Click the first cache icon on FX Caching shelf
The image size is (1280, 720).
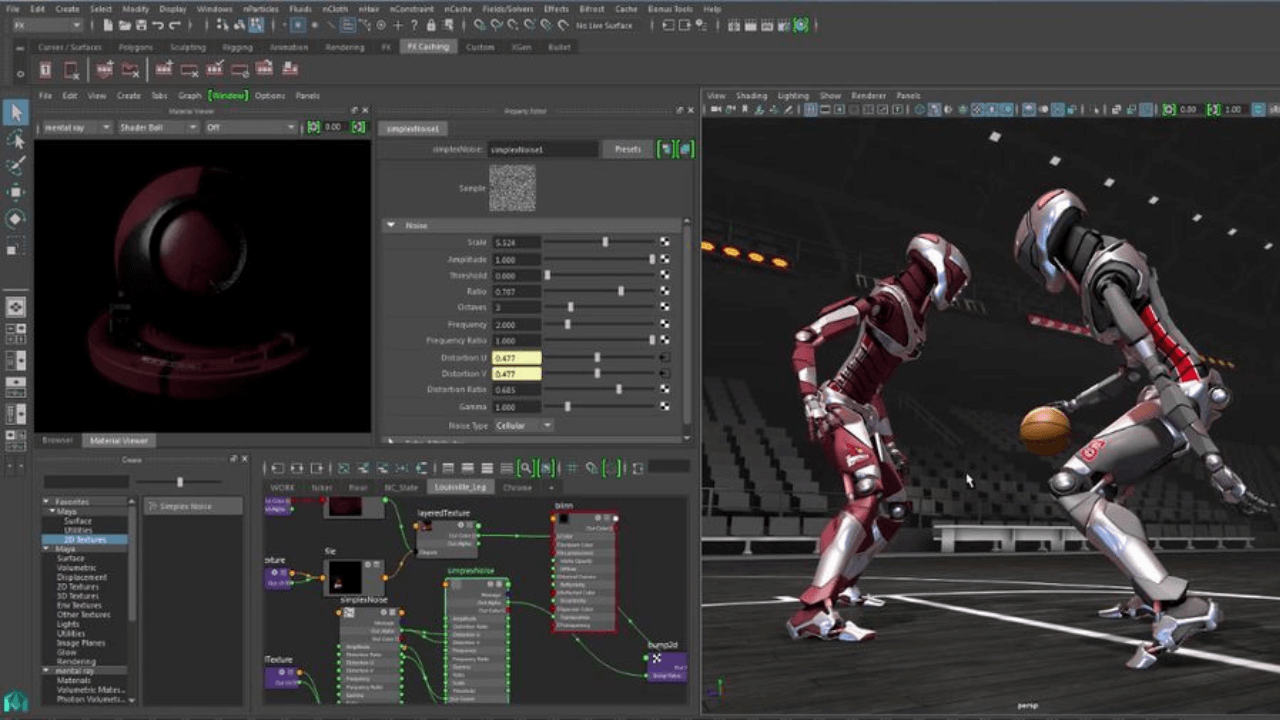click(44, 68)
